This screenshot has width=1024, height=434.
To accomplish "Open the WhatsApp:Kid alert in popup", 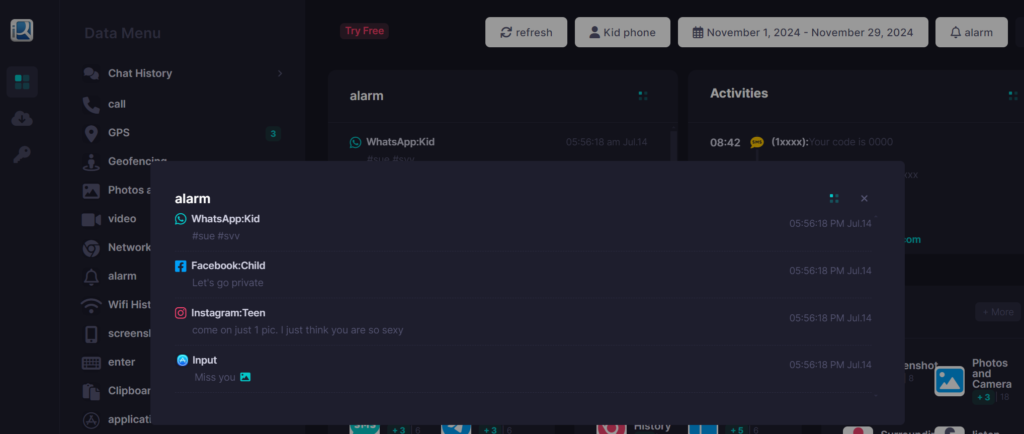I will pos(523,227).
